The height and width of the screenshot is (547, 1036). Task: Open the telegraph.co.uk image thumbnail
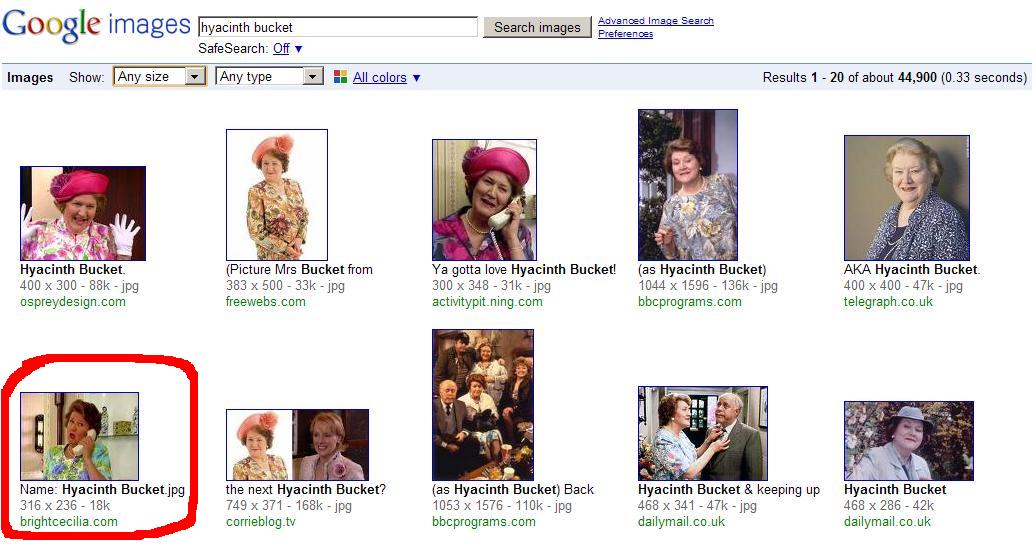(907, 198)
